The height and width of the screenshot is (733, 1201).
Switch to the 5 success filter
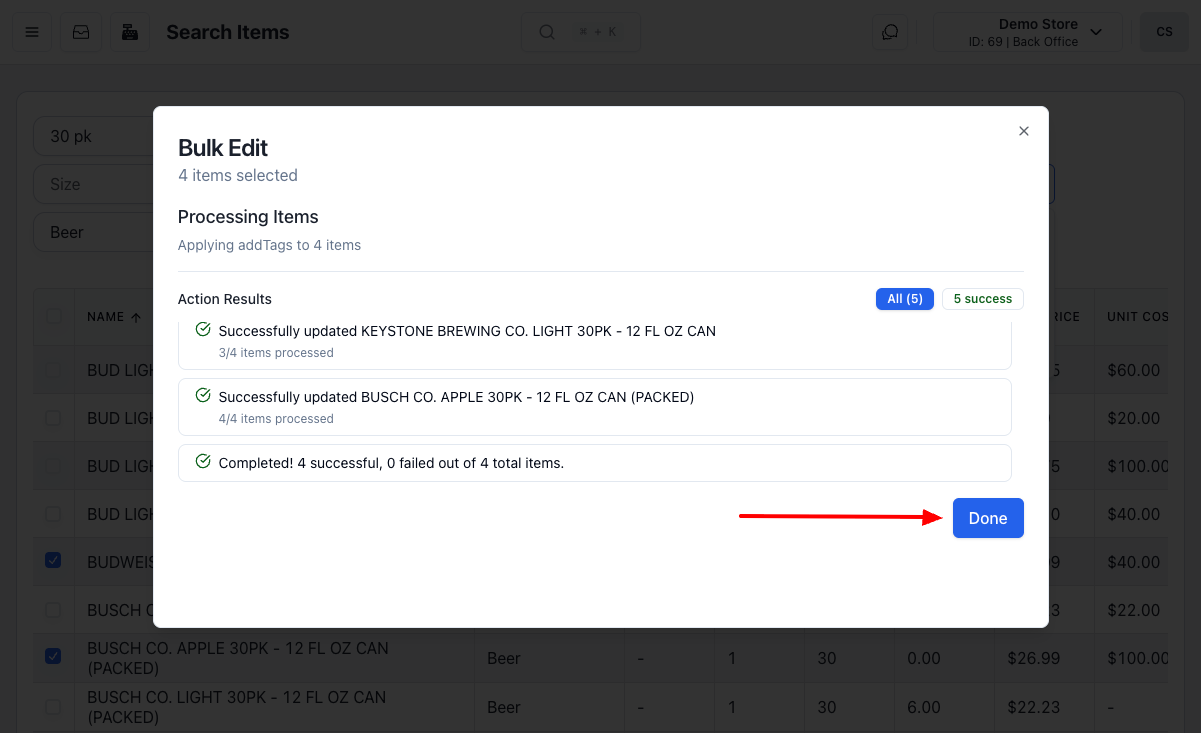pos(982,299)
